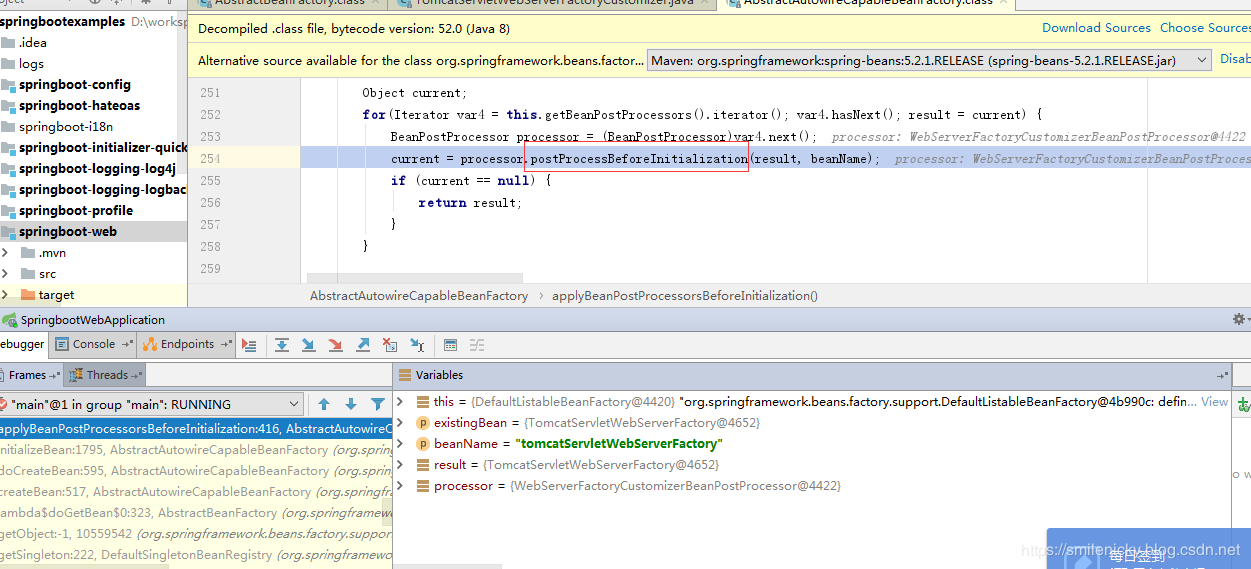Viewport: 1251px width, 569px height.
Task: Click the SpringbootWebApplication debug session title
Action: tap(92, 320)
